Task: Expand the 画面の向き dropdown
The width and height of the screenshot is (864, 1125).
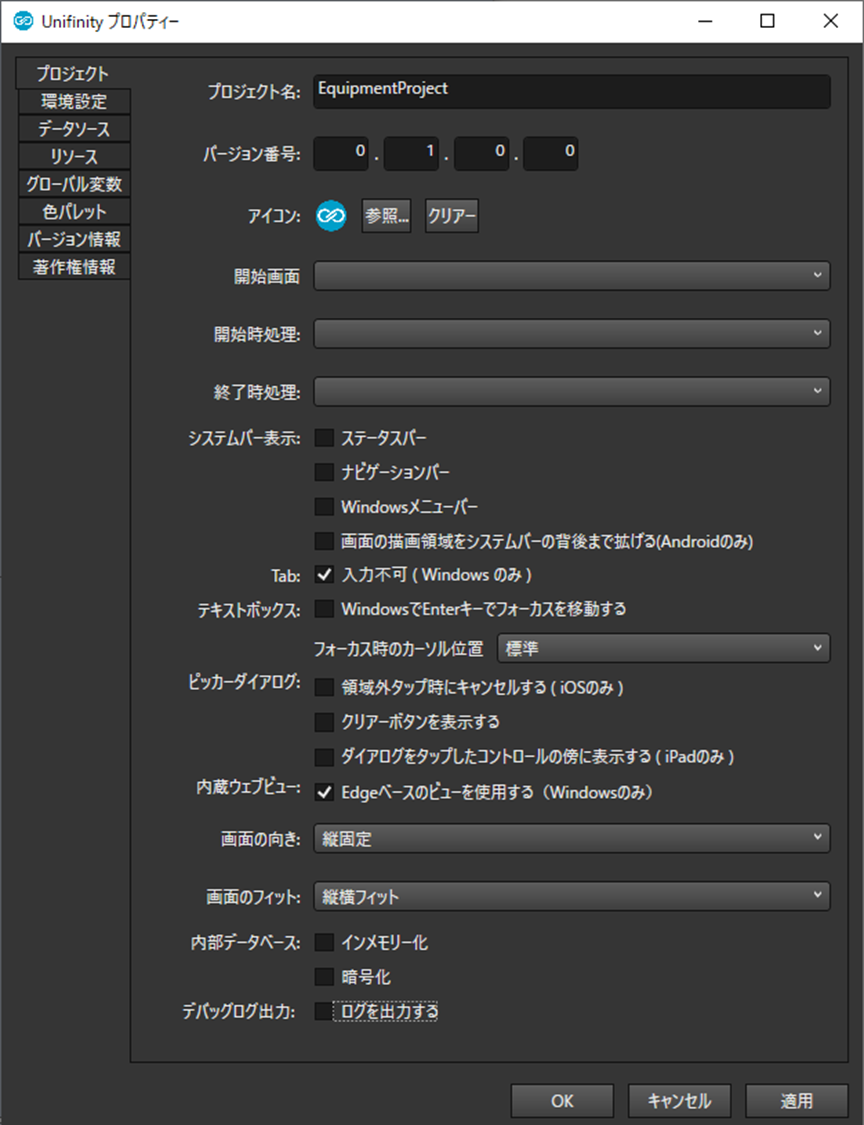Action: 571,838
